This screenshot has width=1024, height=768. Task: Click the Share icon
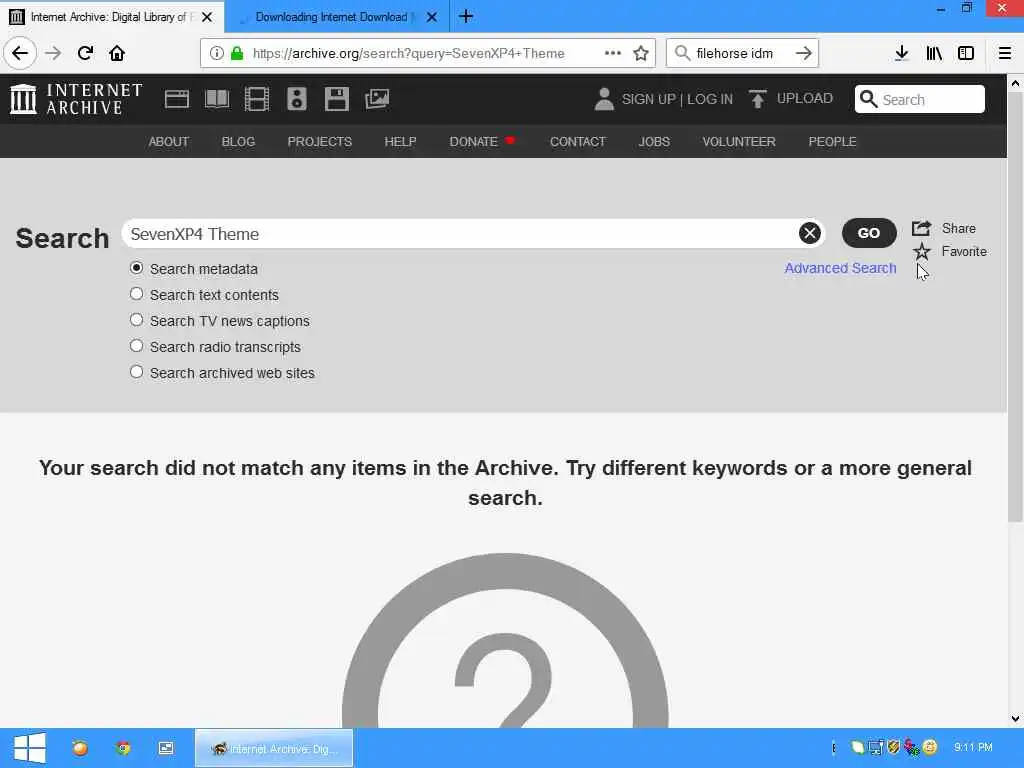click(x=921, y=228)
